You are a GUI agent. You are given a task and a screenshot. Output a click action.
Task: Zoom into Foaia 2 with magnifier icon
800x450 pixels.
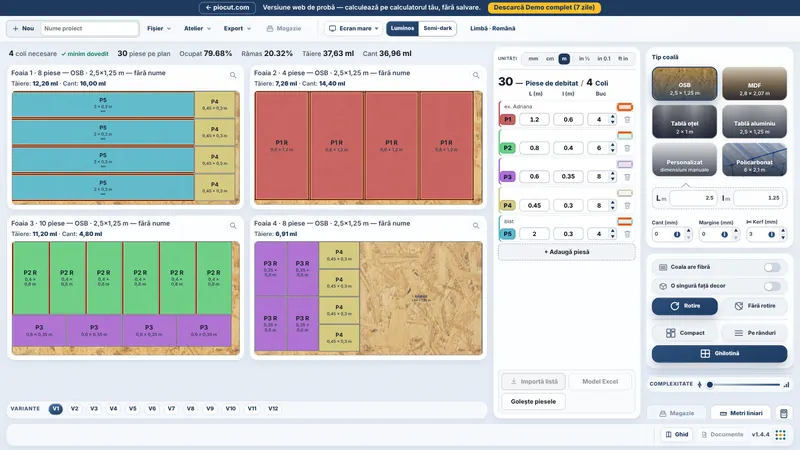[476, 75]
